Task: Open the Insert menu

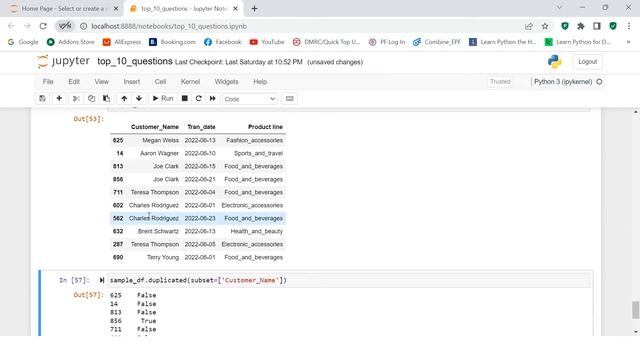Action: coord(132,82)
